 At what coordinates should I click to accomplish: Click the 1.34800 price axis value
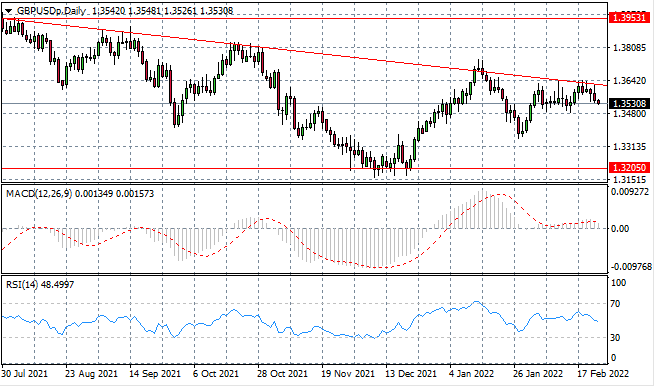(629, 113)
